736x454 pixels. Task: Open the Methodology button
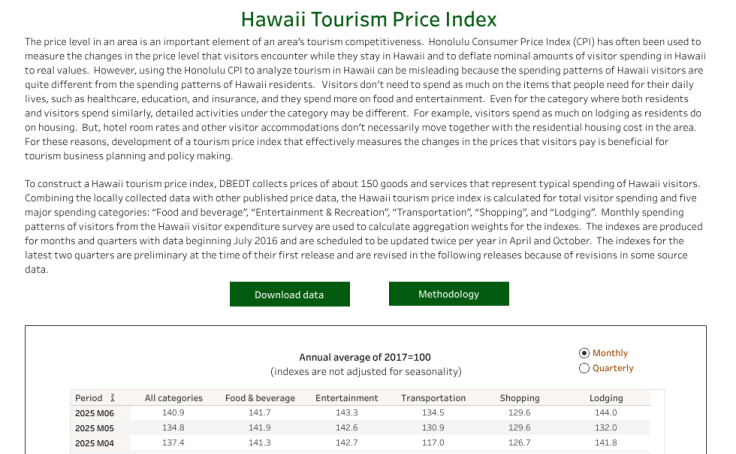[448, 294]
